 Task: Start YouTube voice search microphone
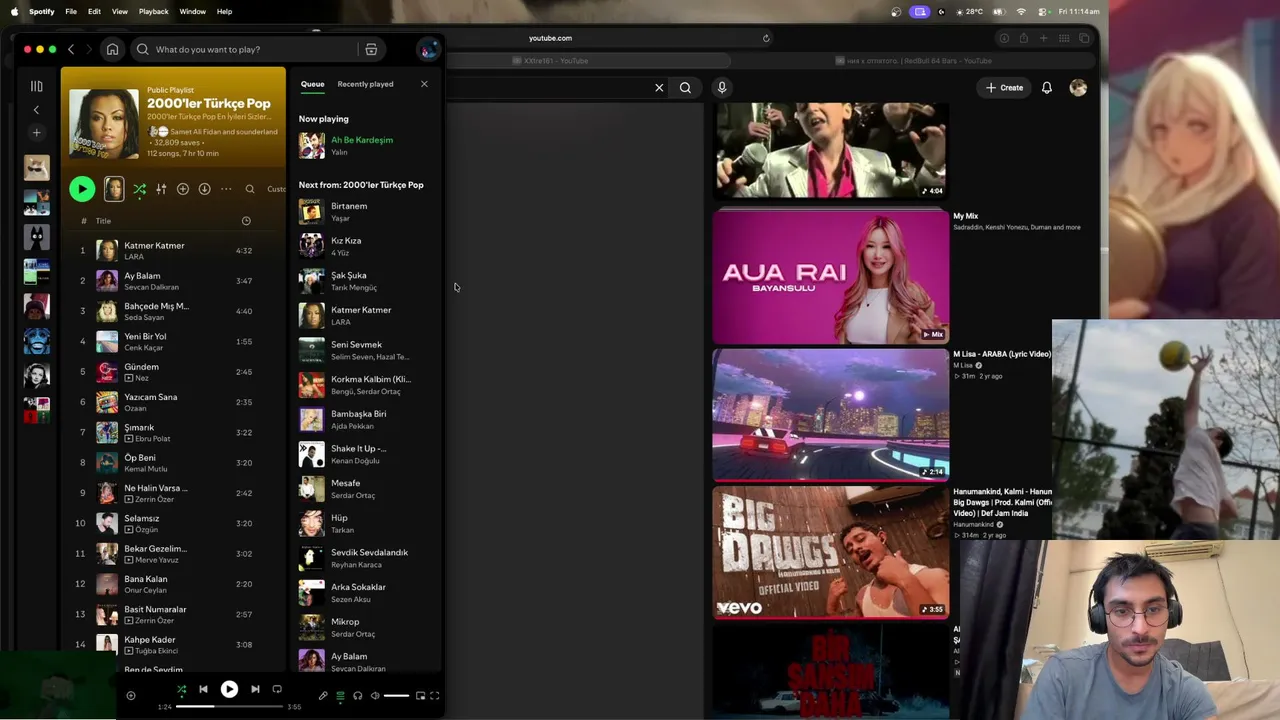[721, 88]
